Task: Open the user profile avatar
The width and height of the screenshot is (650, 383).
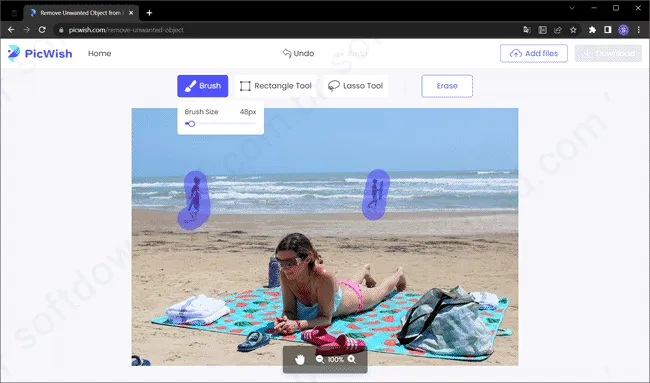Action: click(x=623, y=30)
